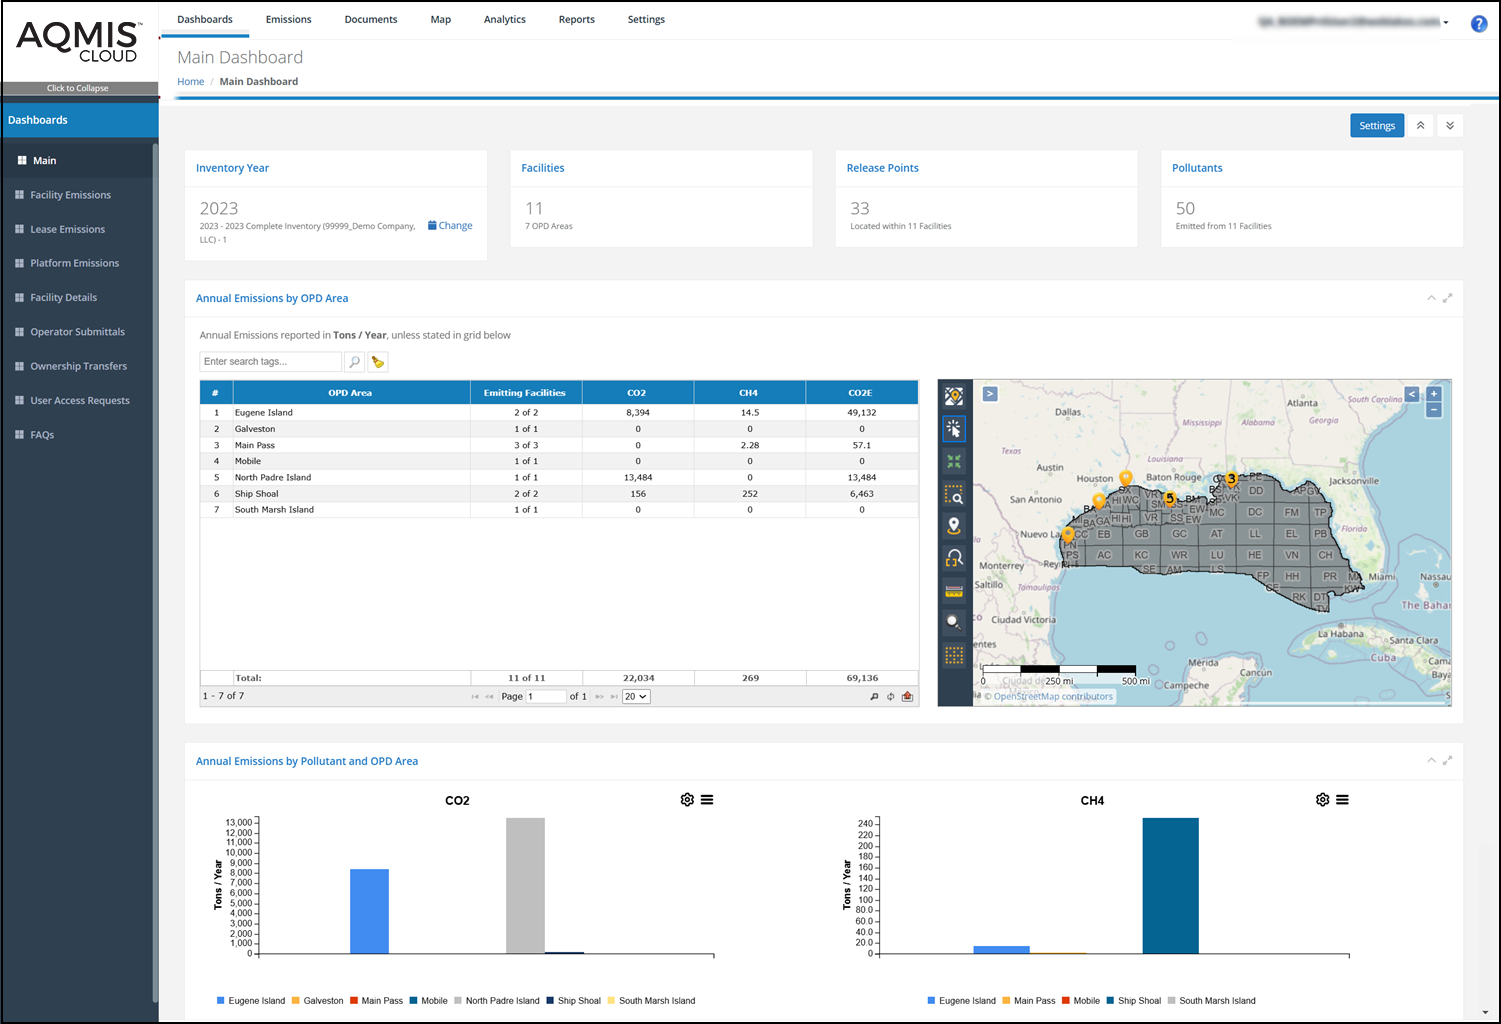Select Lease Emissions in the sidebar
This screenshot has width=1501, height=1024.
point(67,229)
